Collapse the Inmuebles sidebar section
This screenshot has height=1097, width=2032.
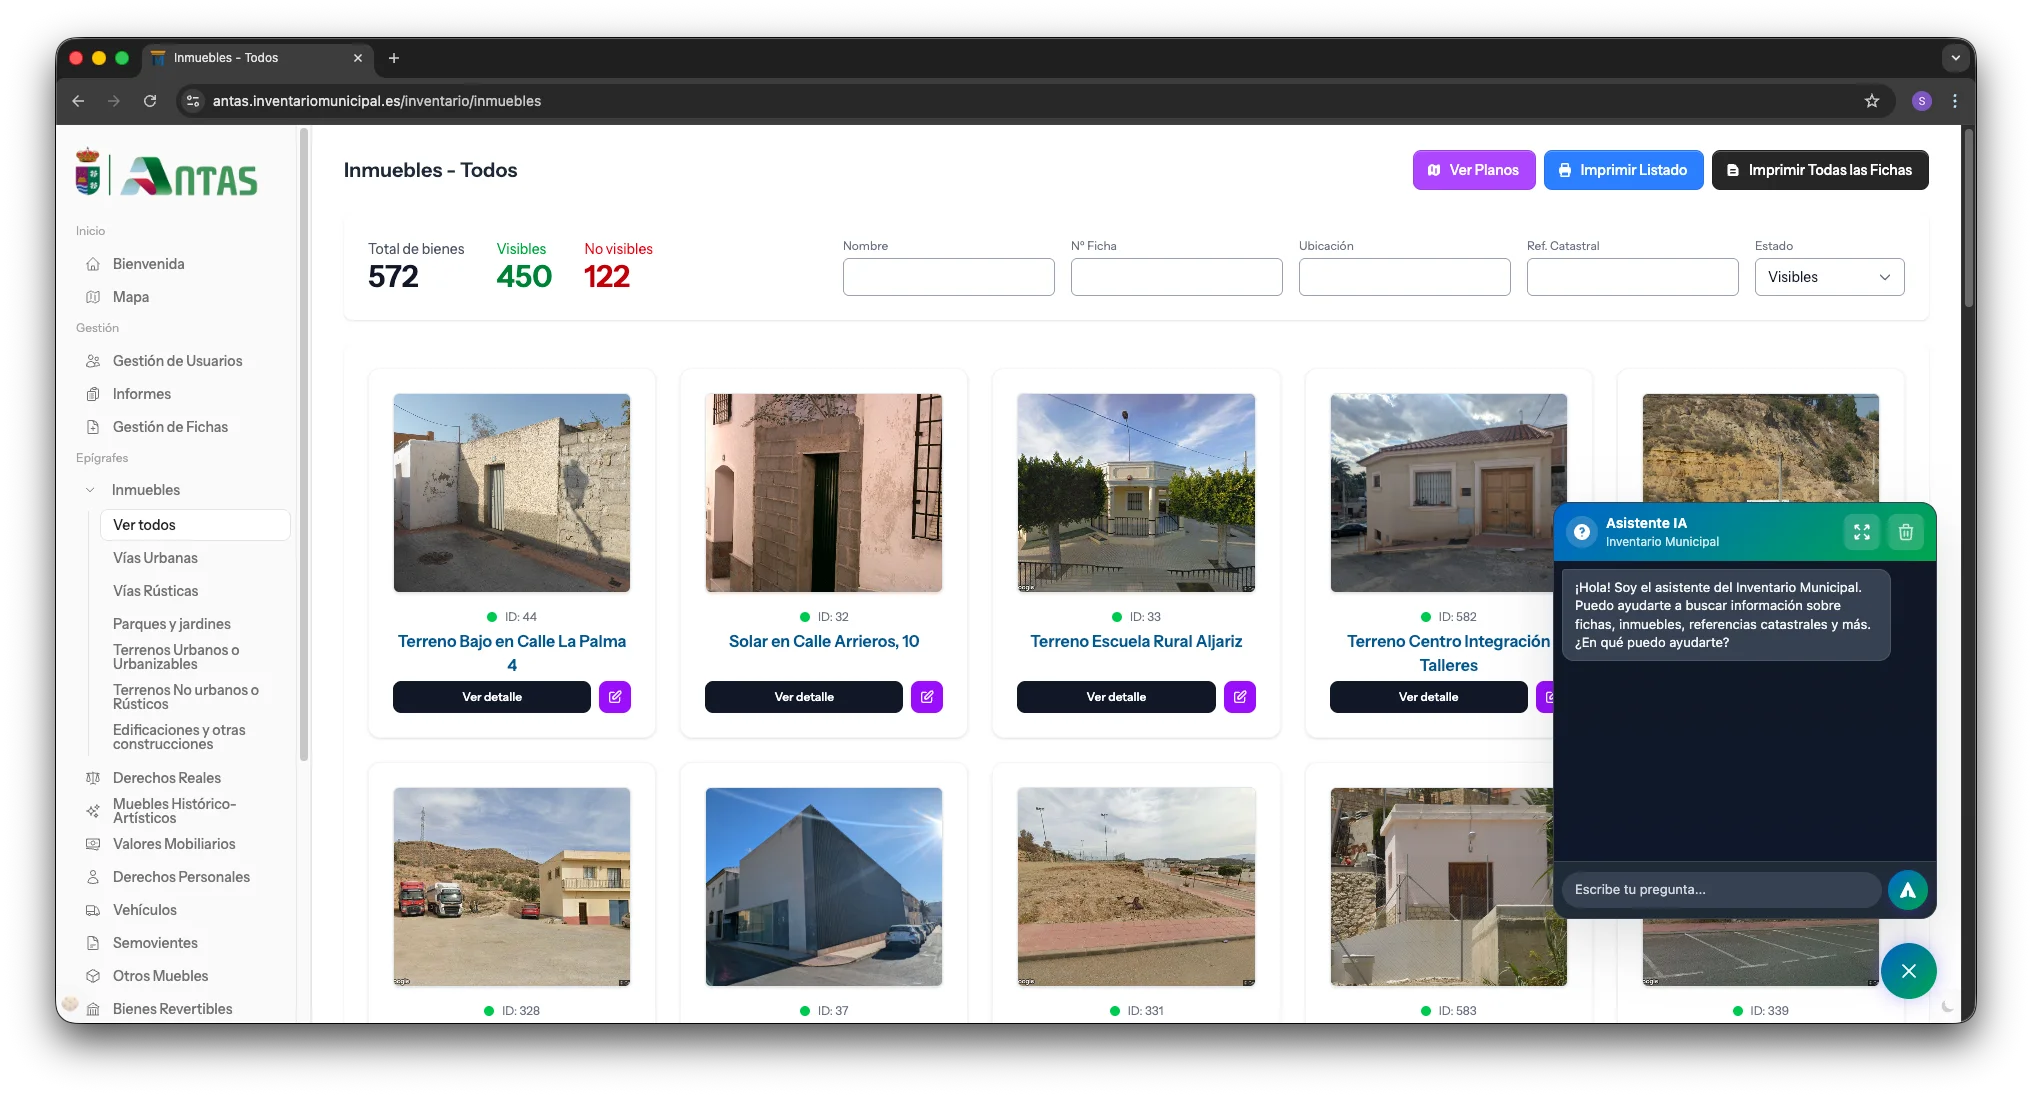[x=90, y=490]
